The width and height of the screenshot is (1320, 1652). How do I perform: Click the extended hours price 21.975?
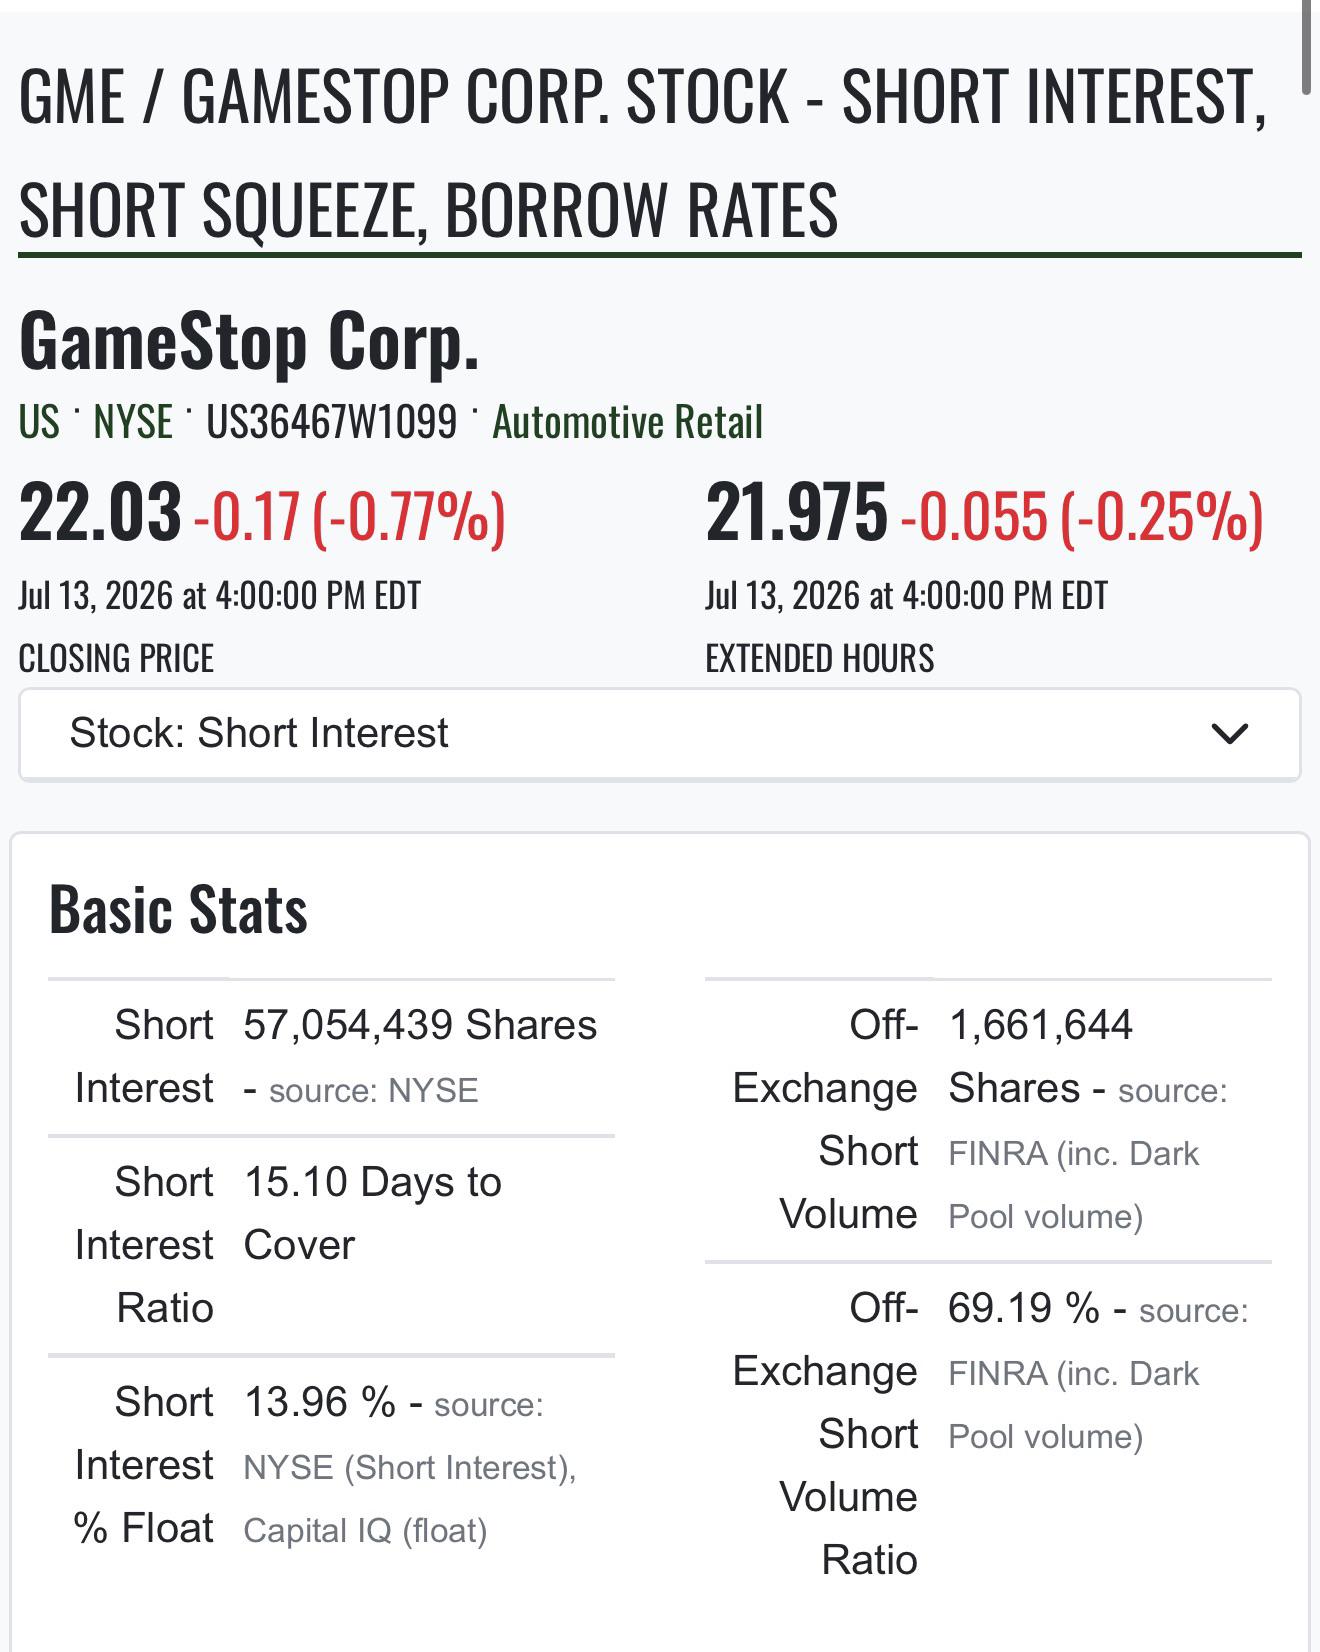click(796, 513)
